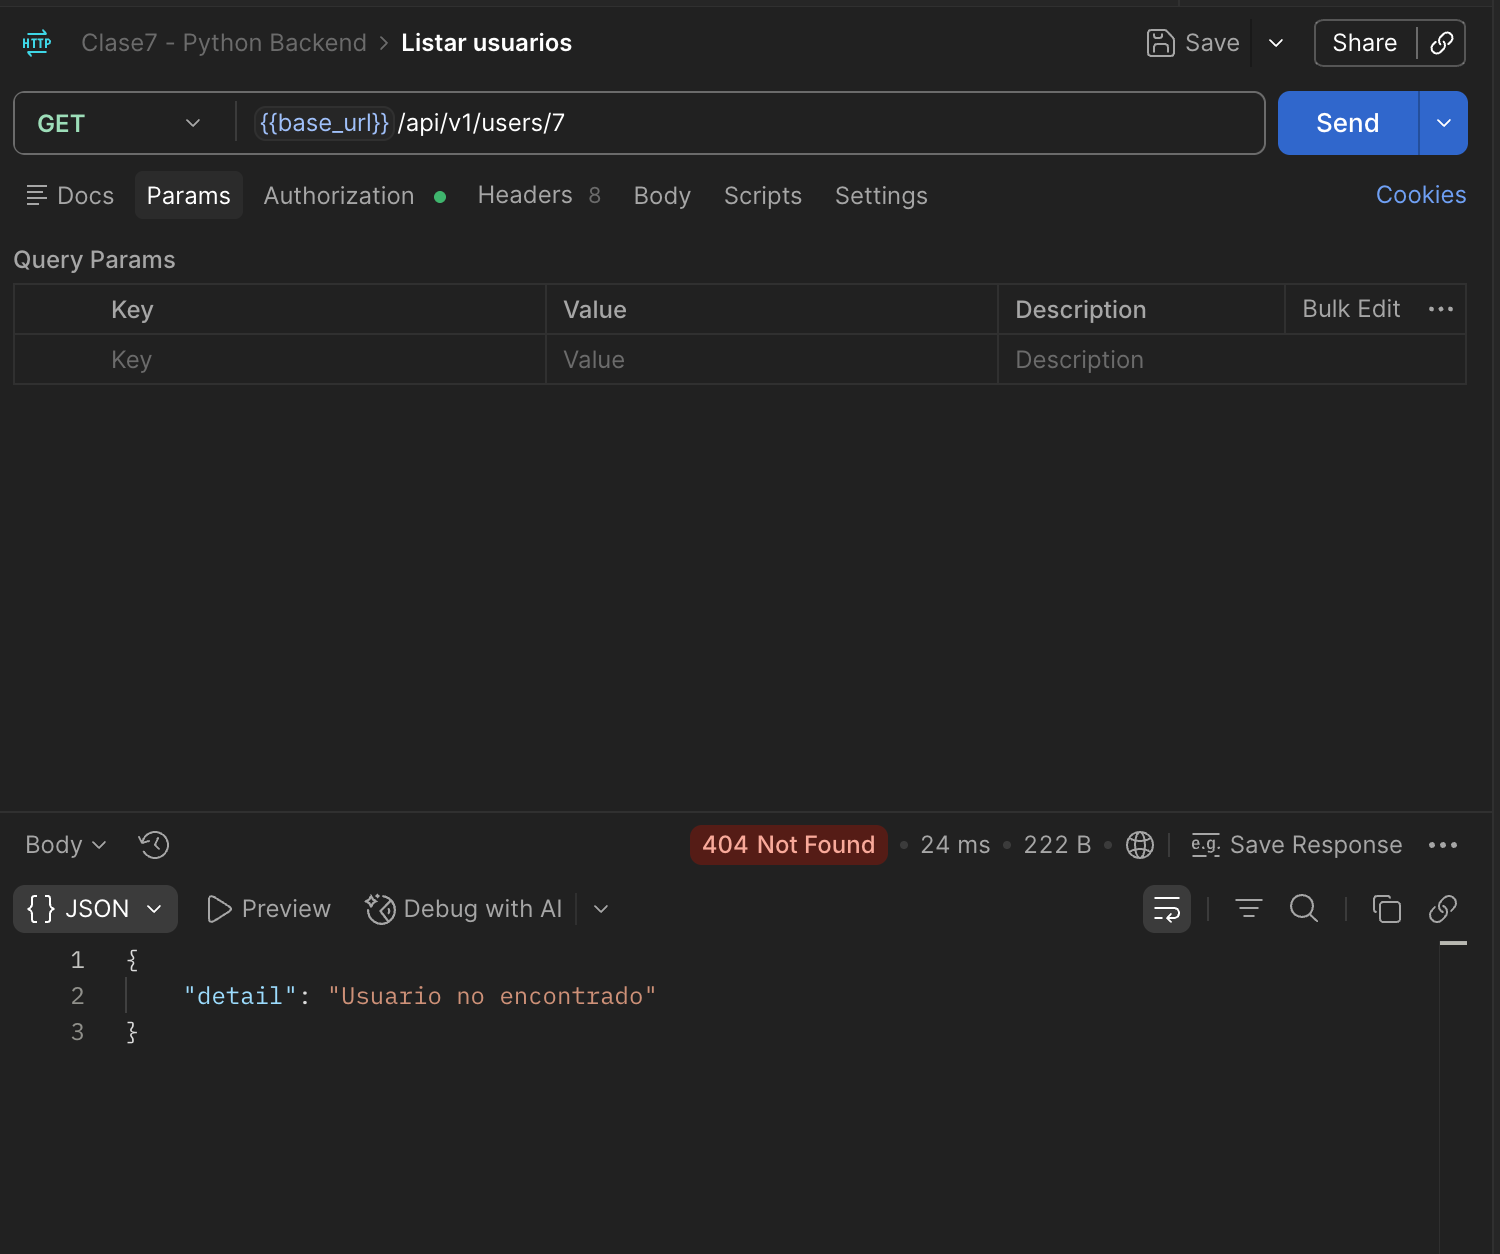Send the request
Screen dimensions: 1500x1254
pyautogui.click(x=1348, y=123)
